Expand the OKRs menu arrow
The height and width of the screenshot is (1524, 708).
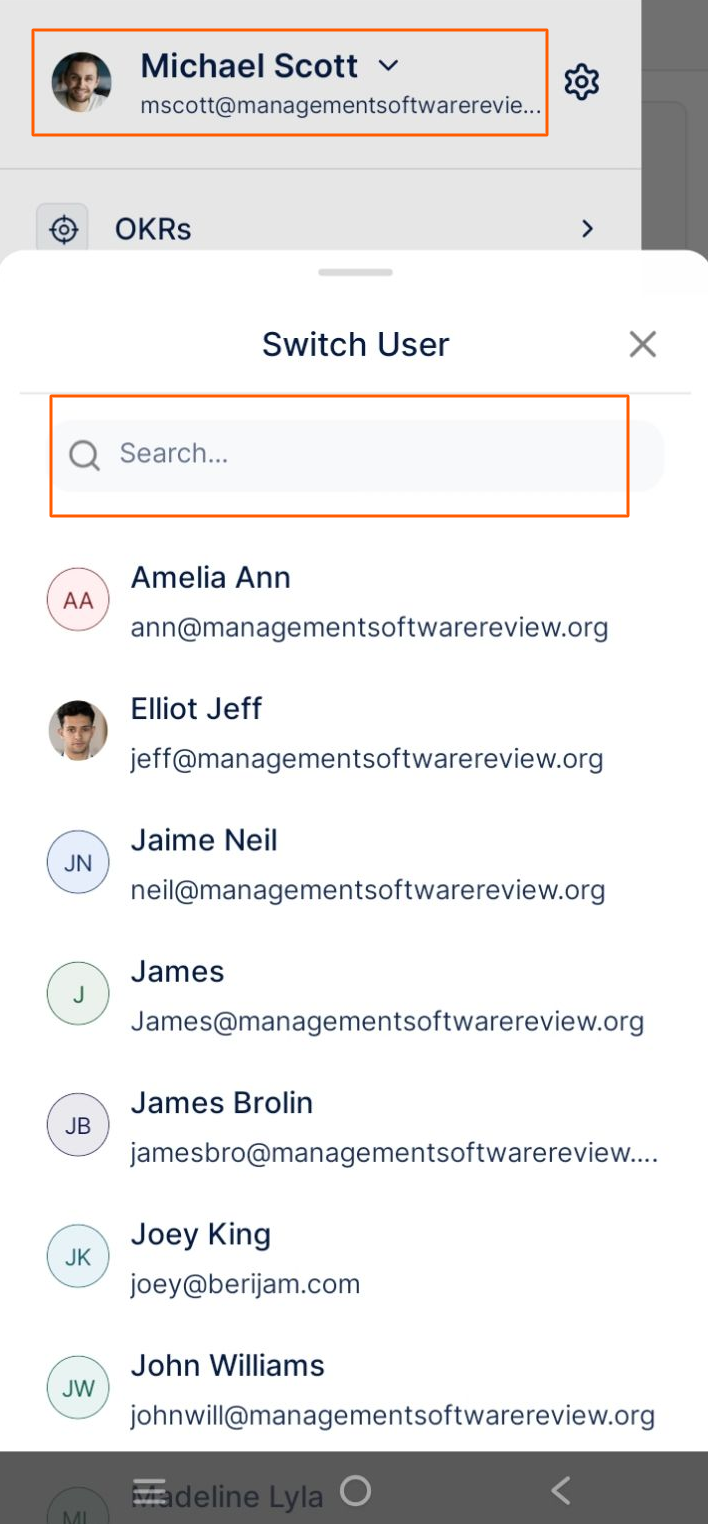pos(588,229)
